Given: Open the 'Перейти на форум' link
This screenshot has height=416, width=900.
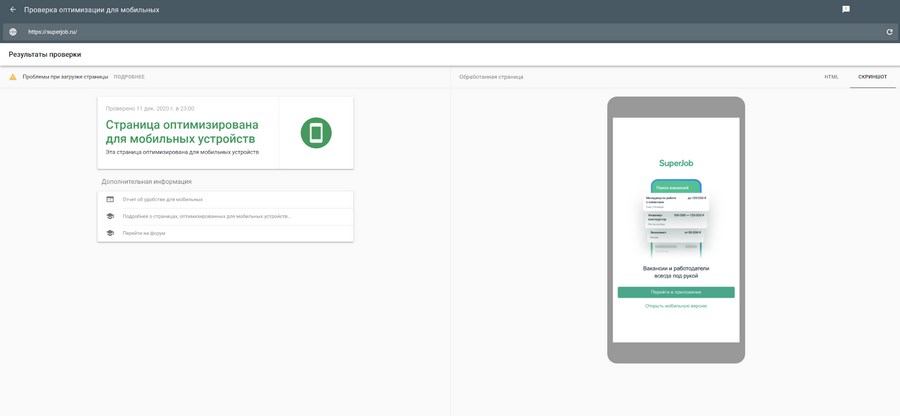Looking at the screenshot, I should 144,233.
